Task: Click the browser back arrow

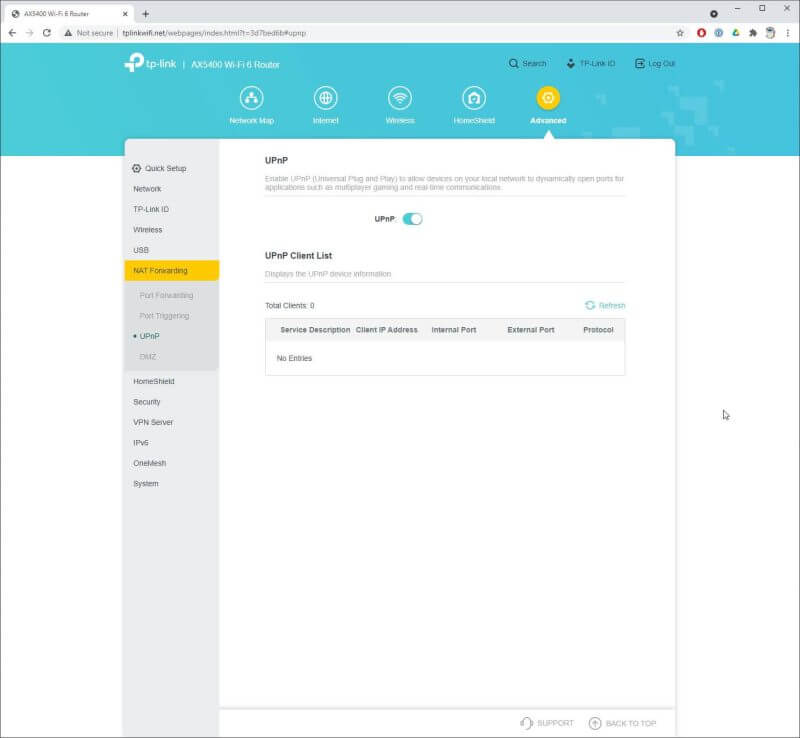Action: point(12,33)
